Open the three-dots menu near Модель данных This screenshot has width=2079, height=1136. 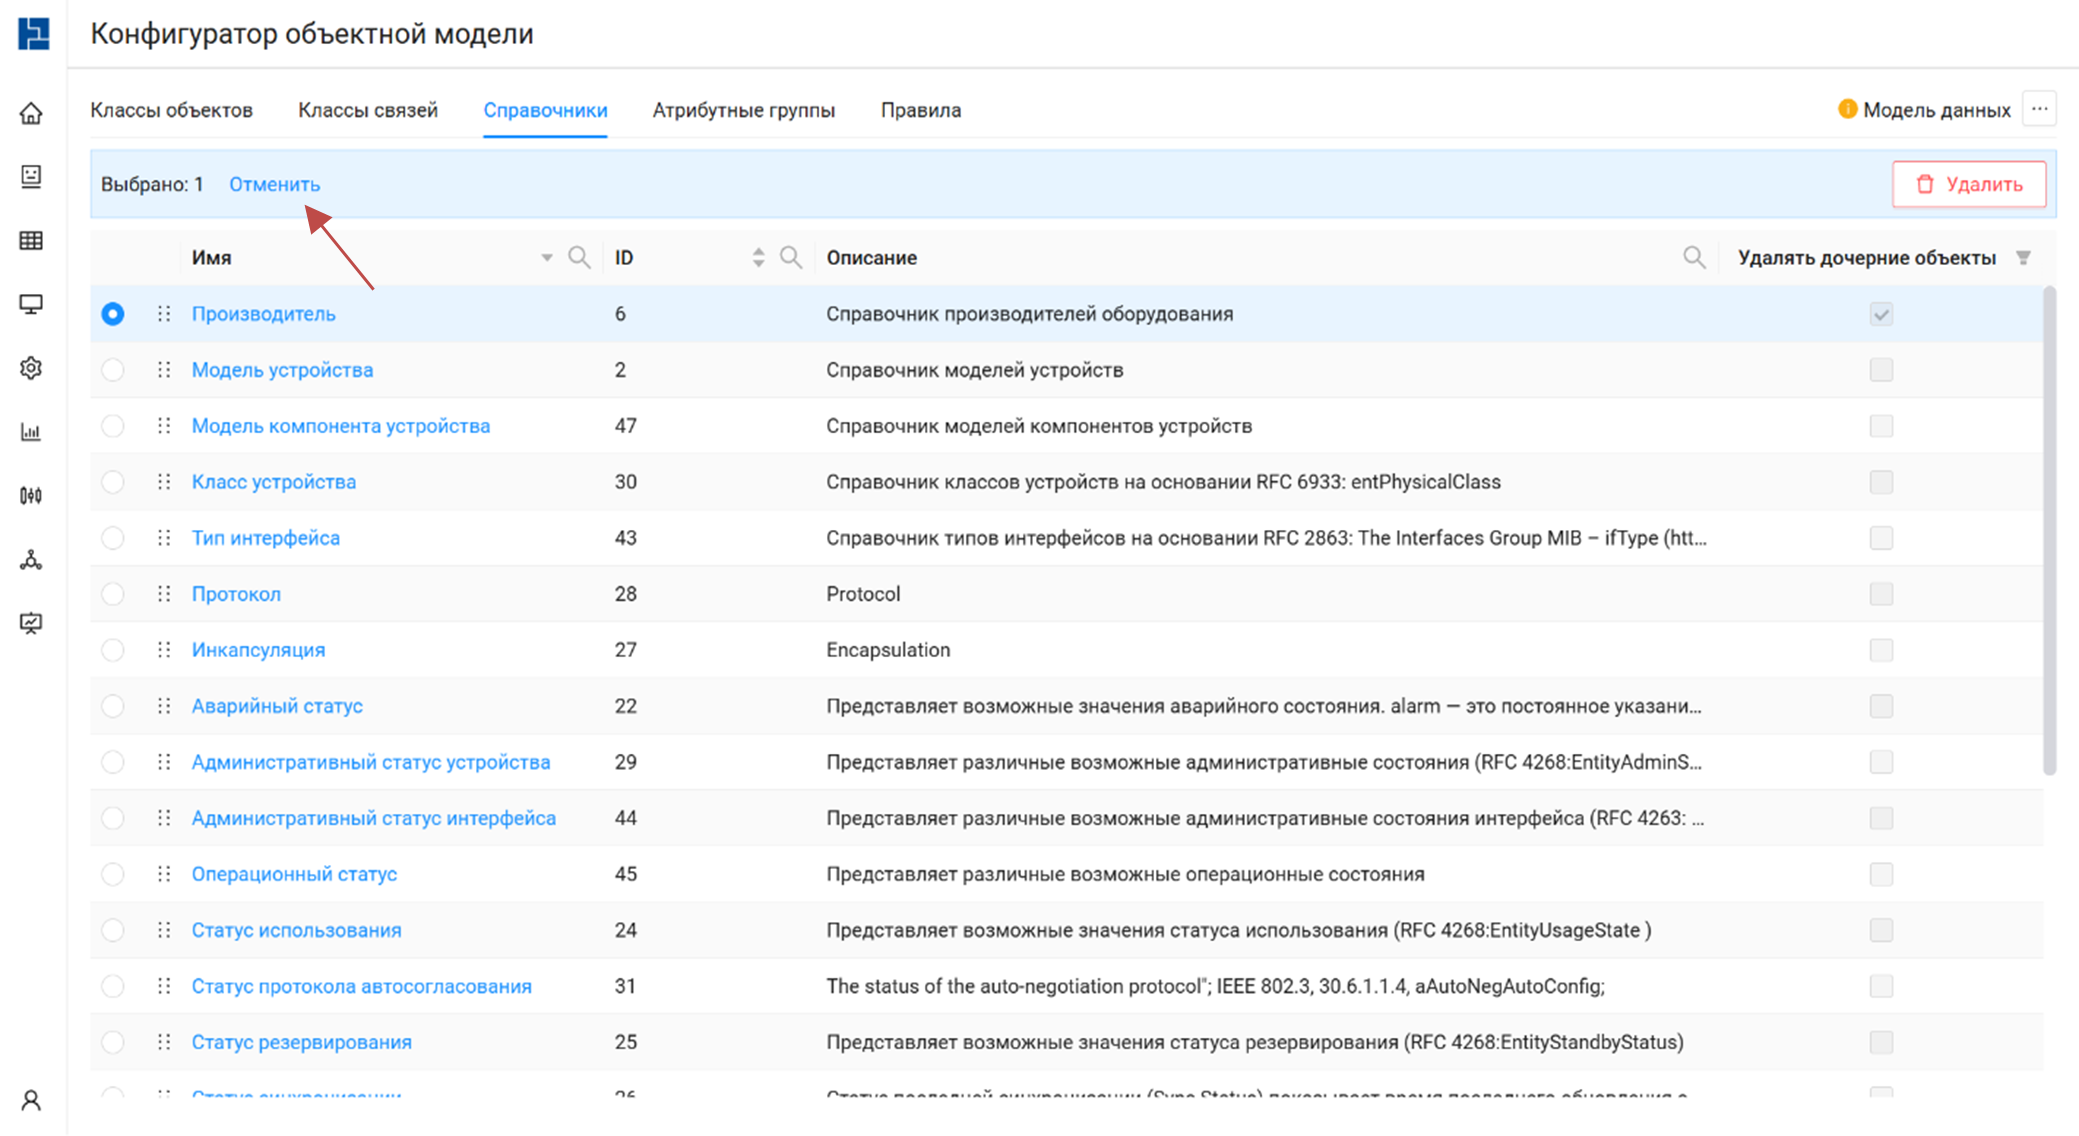click(2039, 109)
